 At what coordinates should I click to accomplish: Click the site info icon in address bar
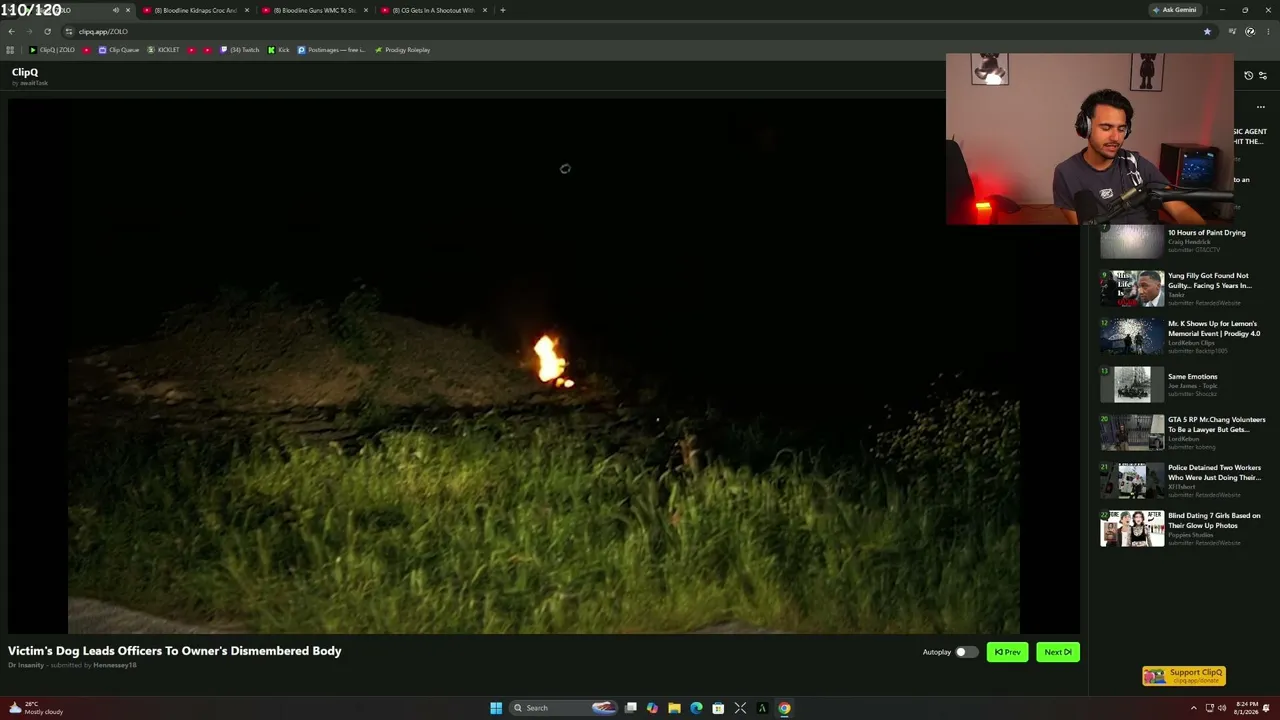(68, 31)
